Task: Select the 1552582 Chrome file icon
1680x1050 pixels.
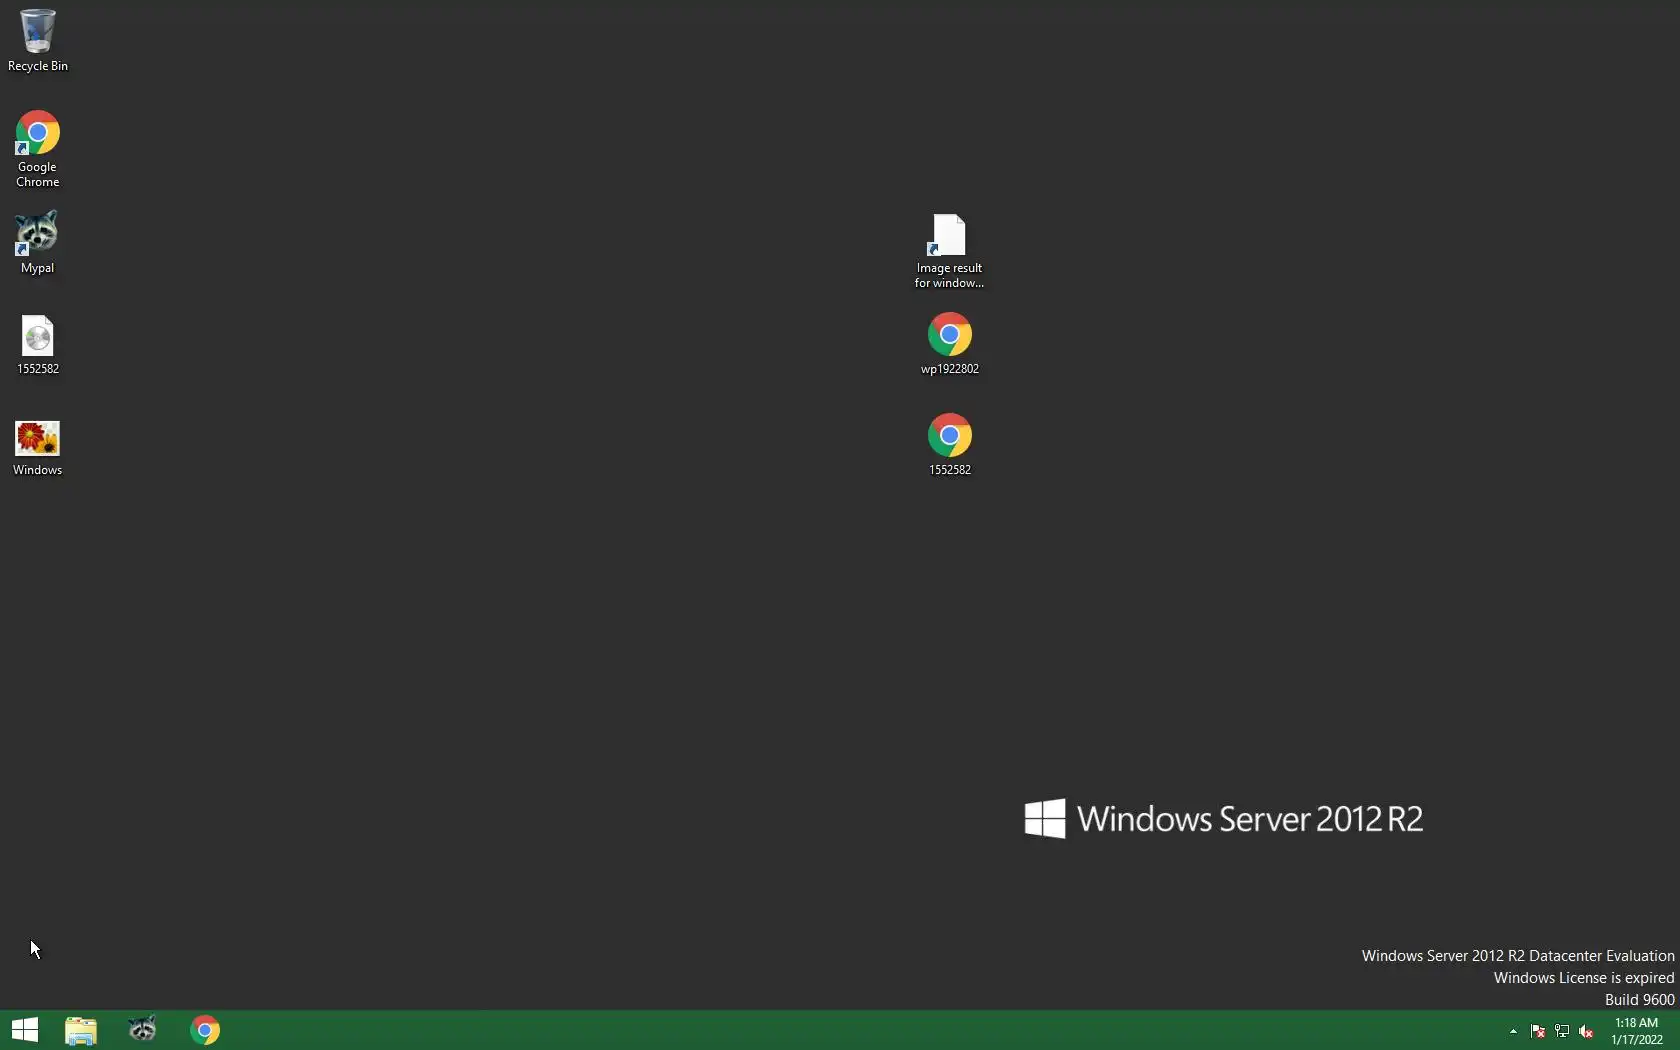Action: (x=949, y=444)
